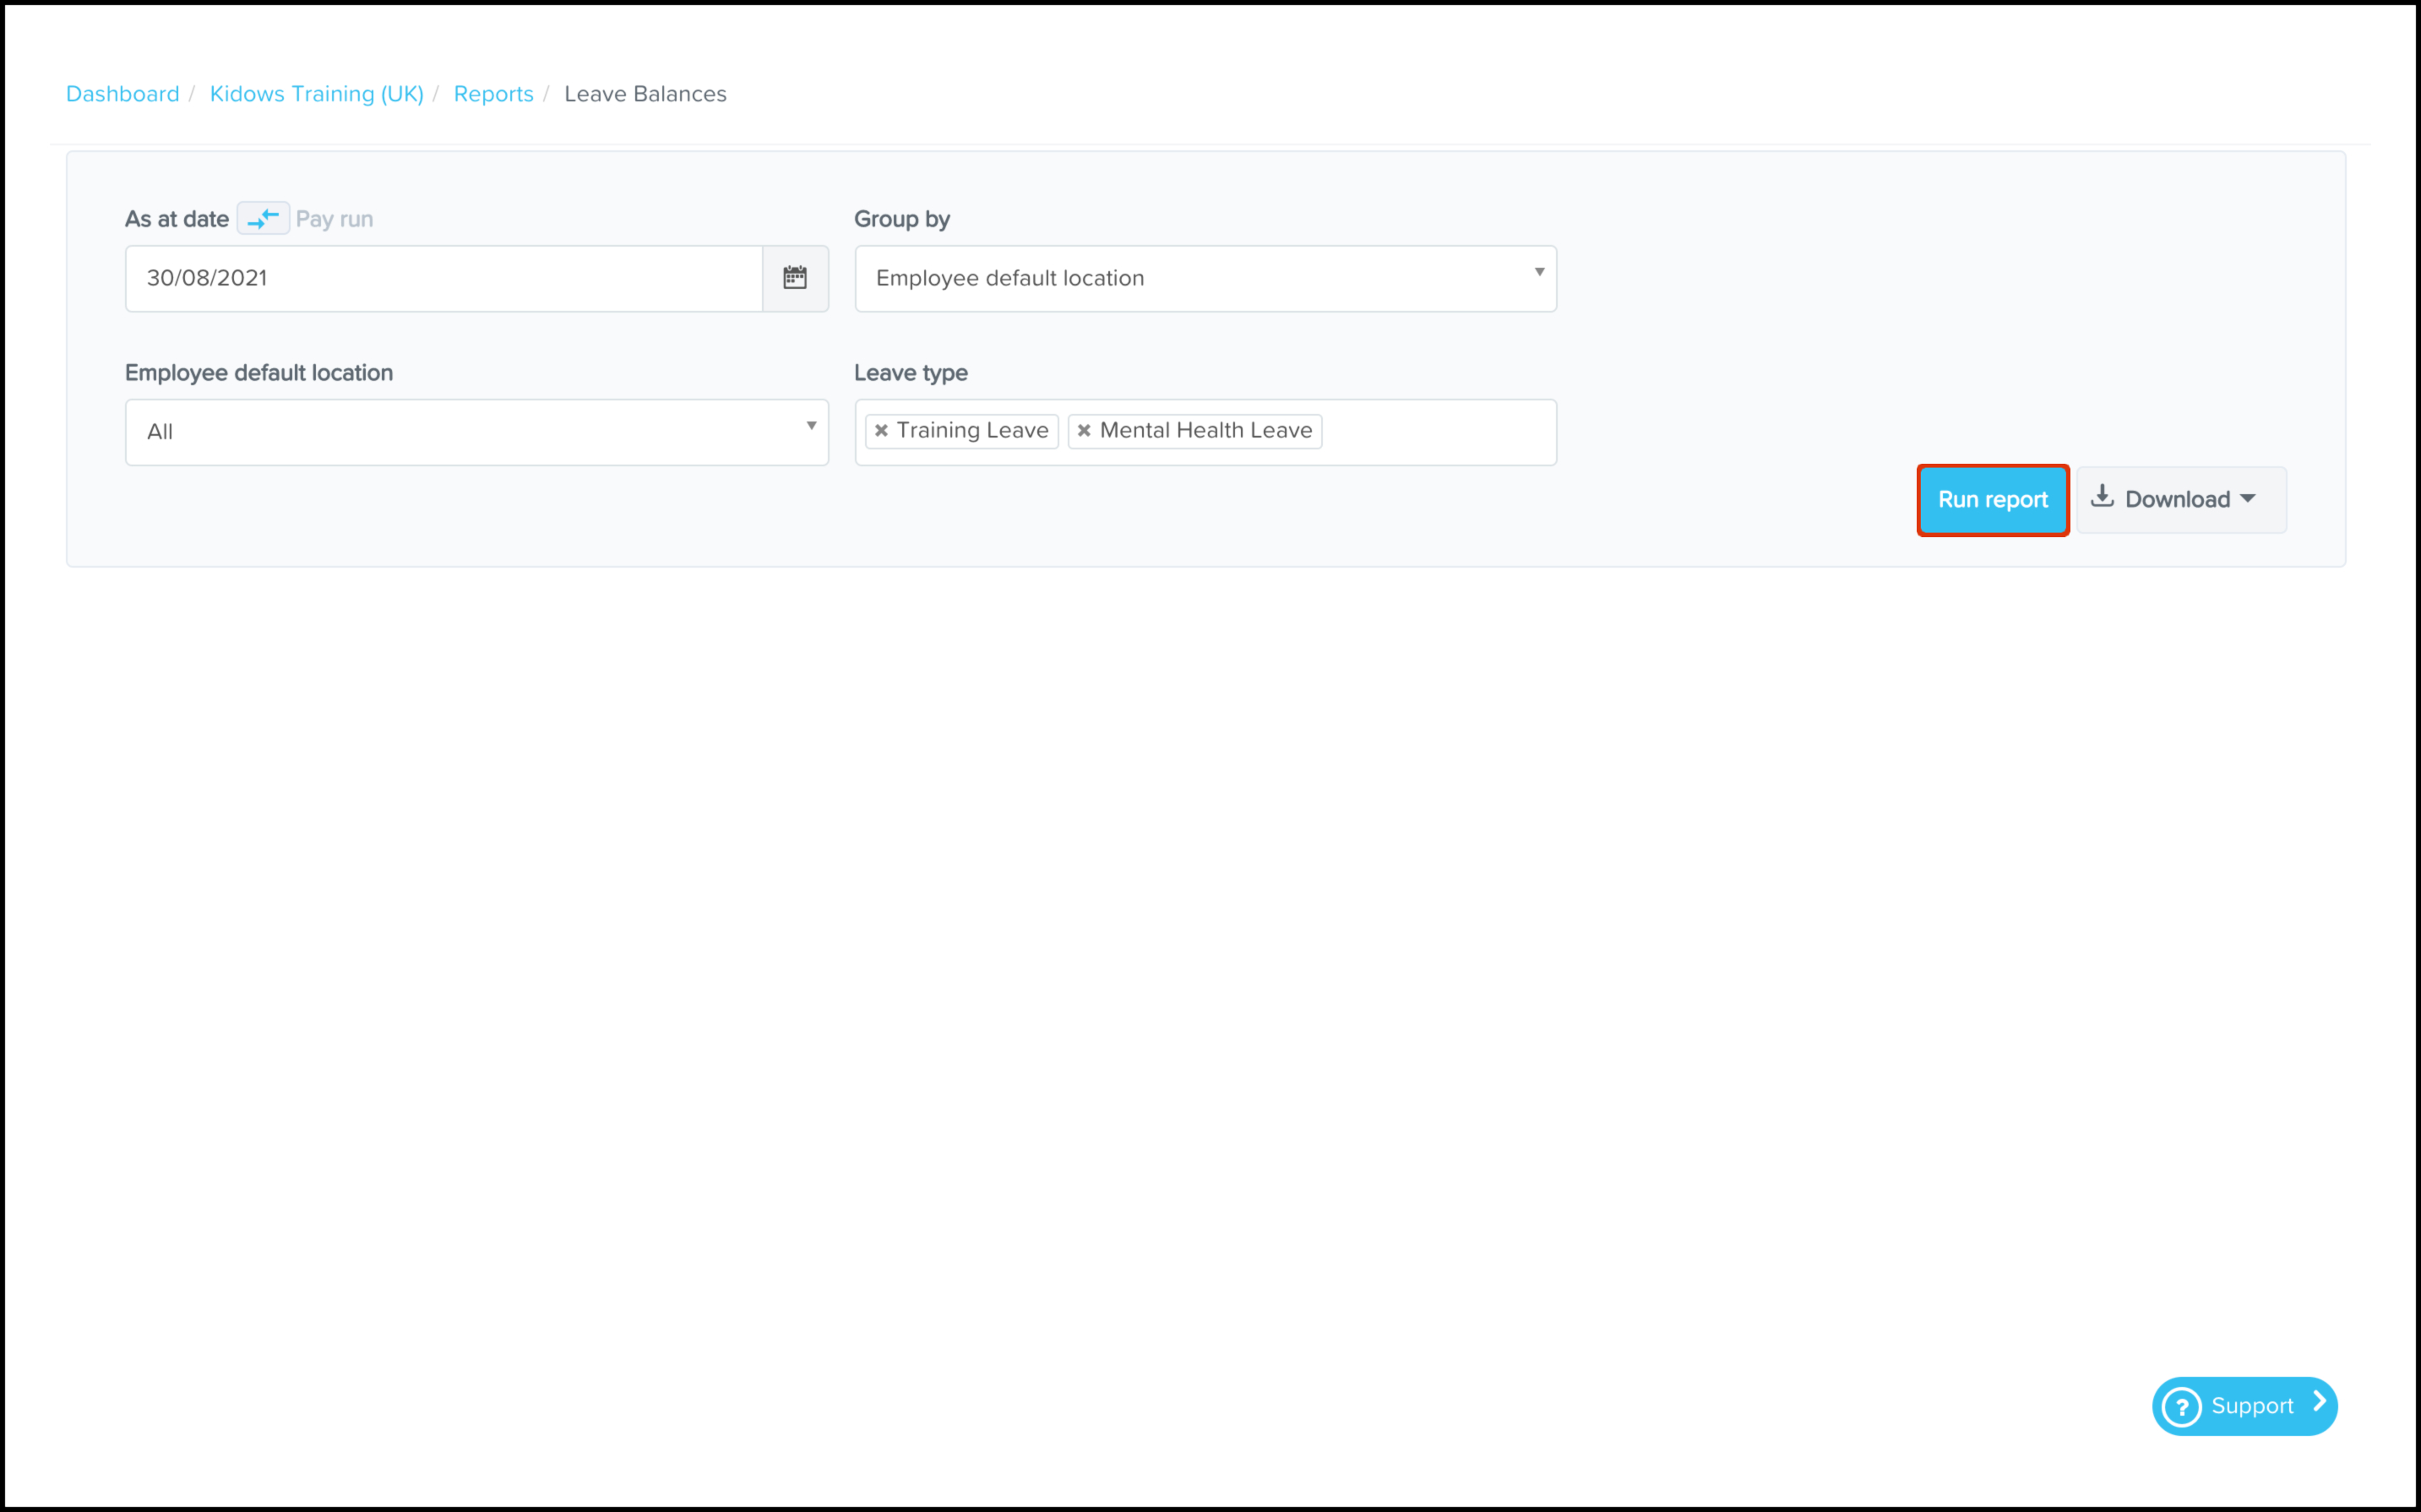2421x1512 pixels.
Task: Click the Pay run label
Action: click(334, 219)
